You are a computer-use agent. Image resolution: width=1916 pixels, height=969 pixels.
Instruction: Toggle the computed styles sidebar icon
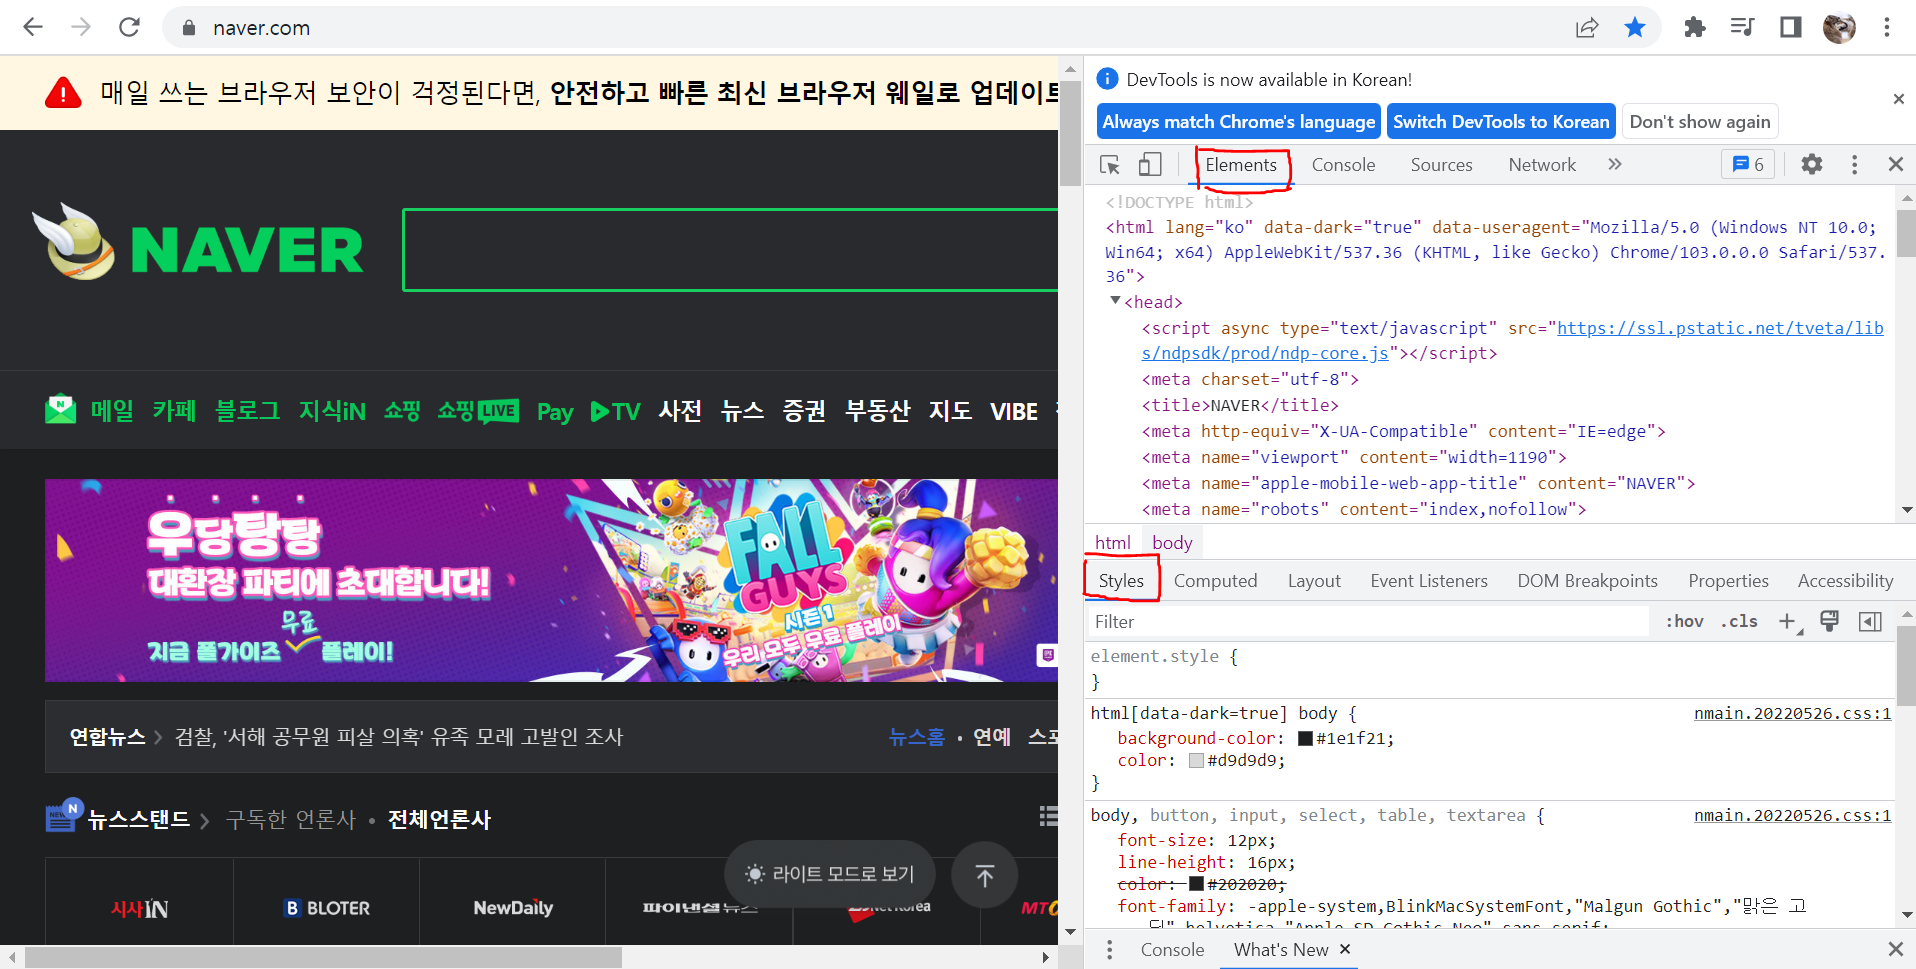[1869, 621]
